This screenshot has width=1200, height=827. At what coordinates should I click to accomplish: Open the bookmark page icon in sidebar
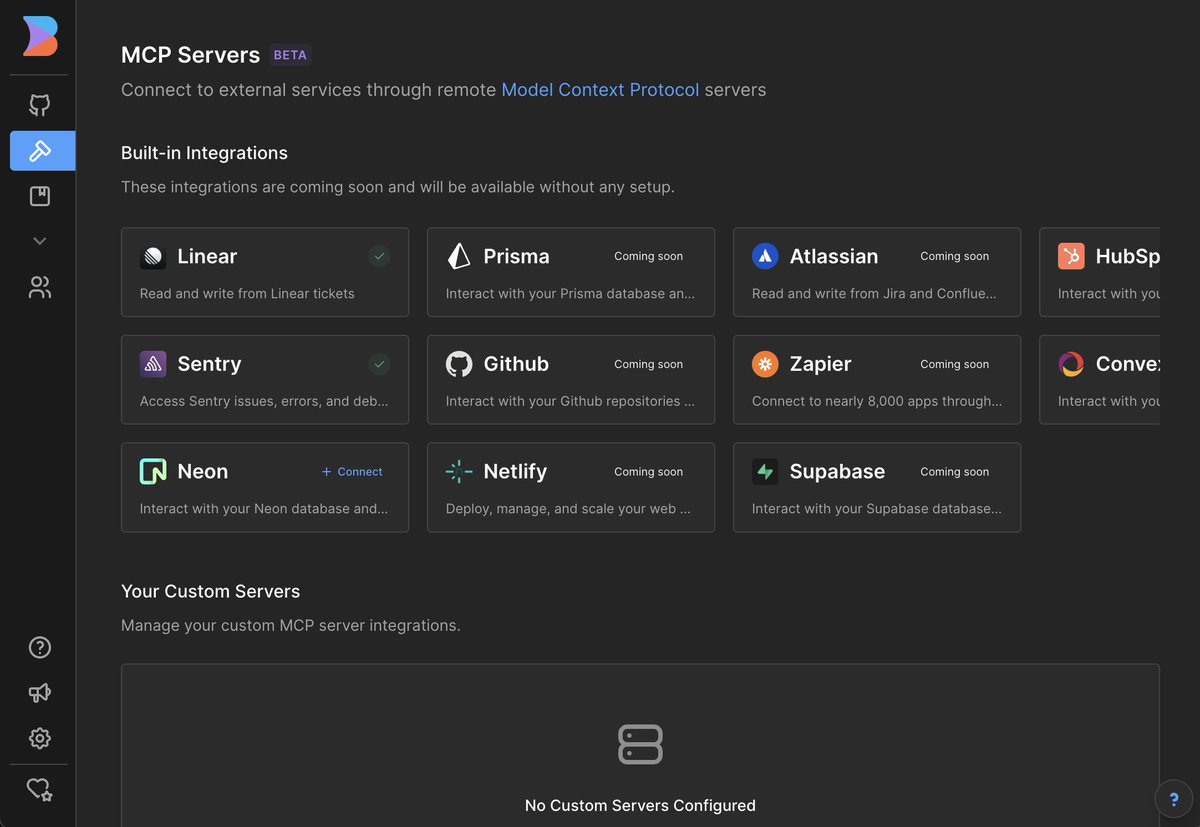(40, 196)
